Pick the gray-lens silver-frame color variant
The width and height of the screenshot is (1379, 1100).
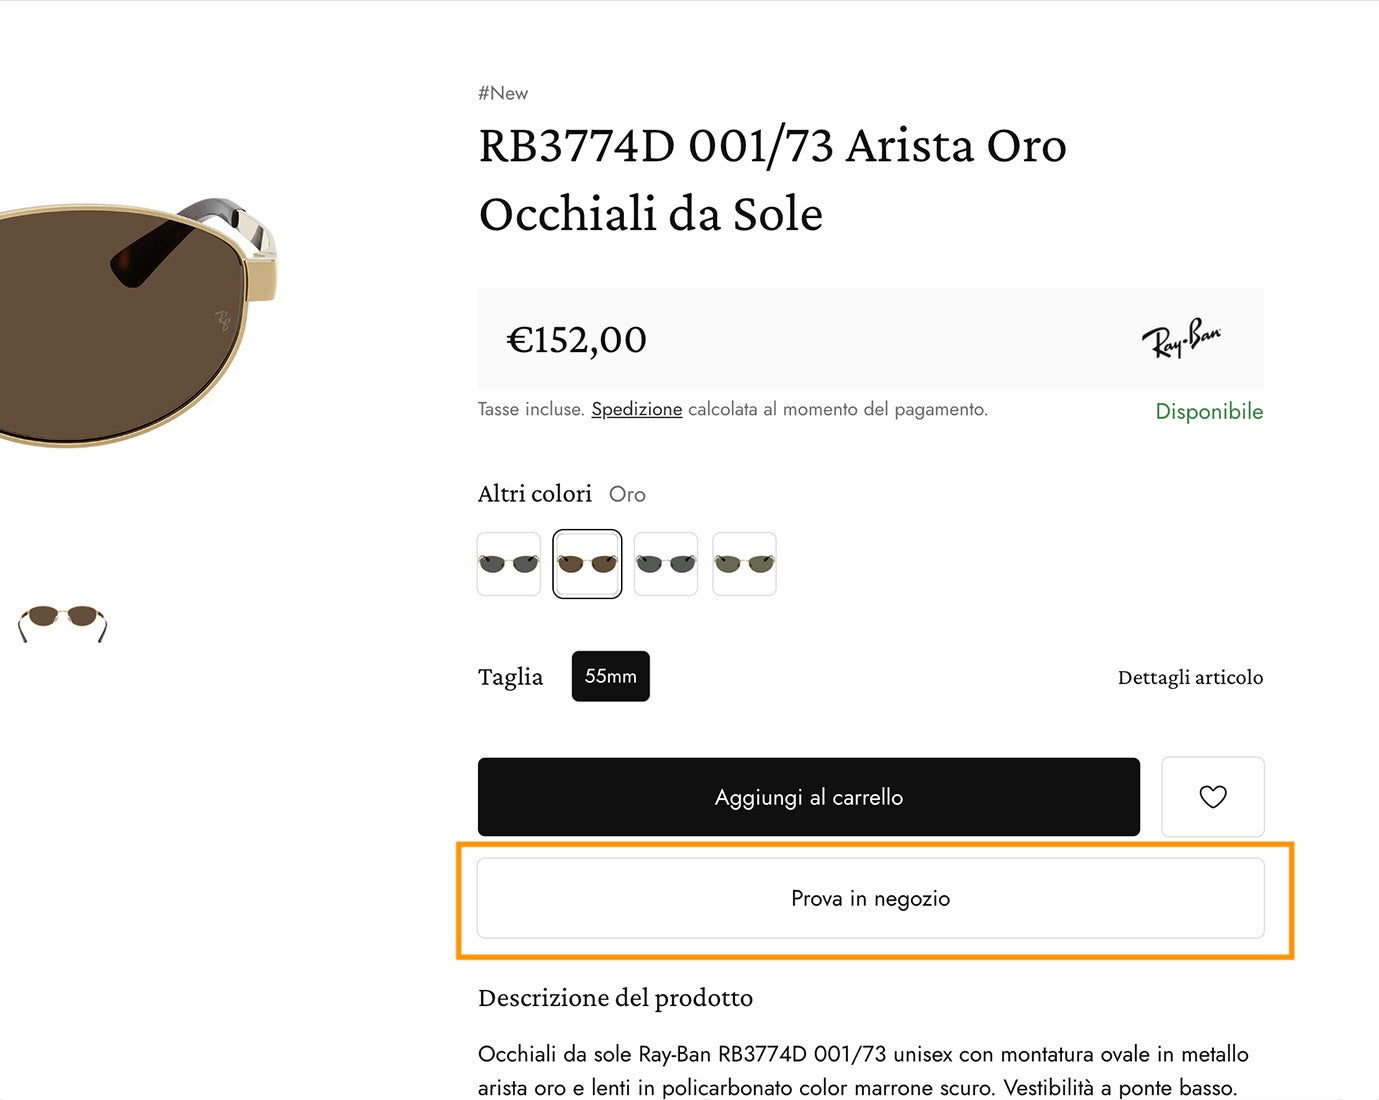point(666,564)
